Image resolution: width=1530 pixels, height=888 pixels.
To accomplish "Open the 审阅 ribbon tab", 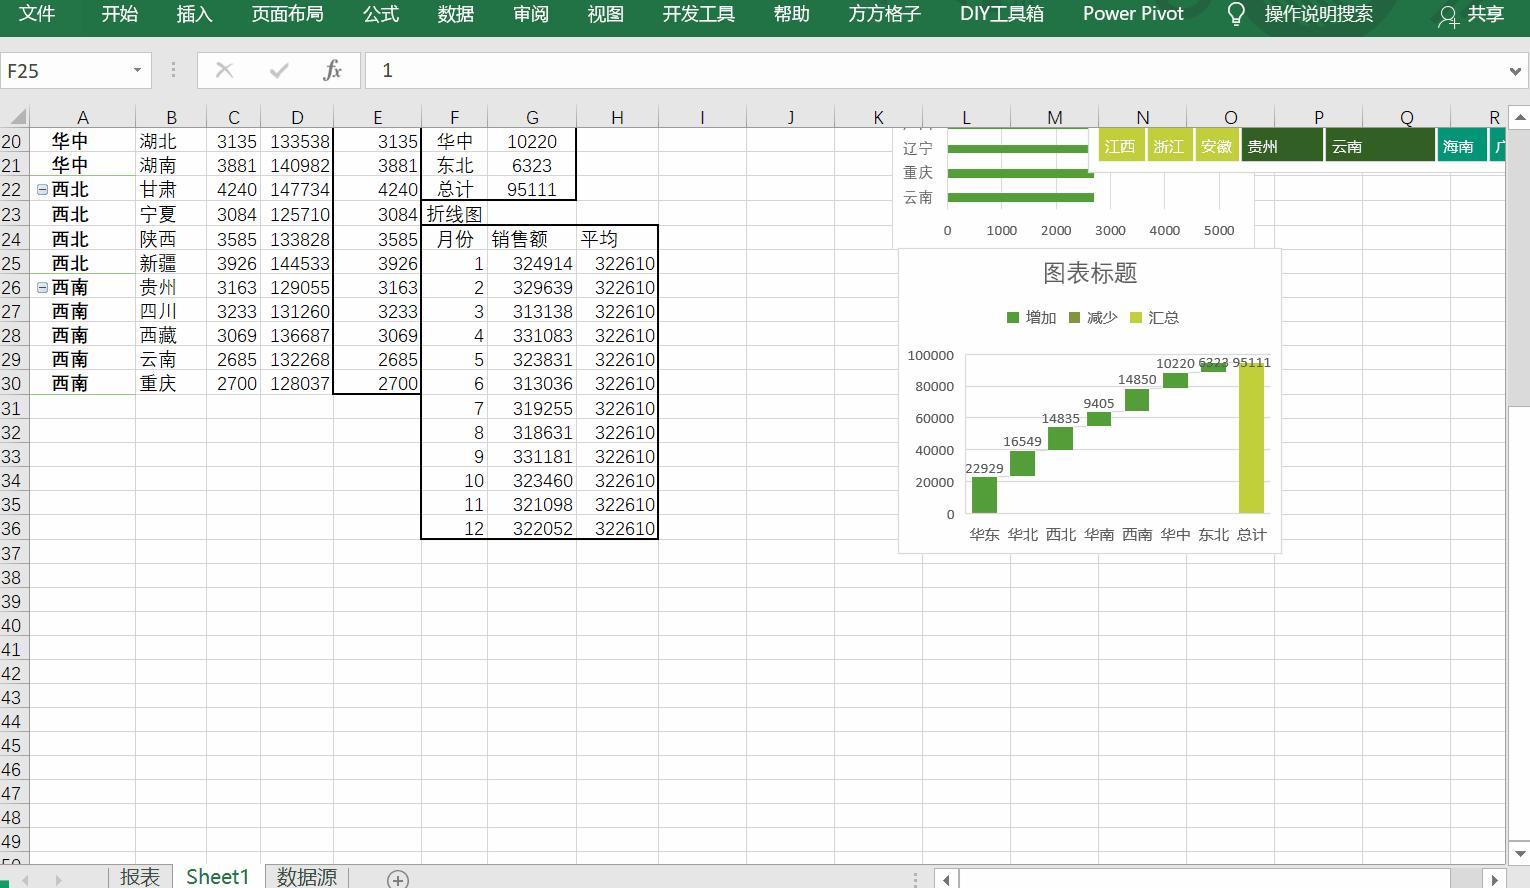I will [x=530, y=14].
